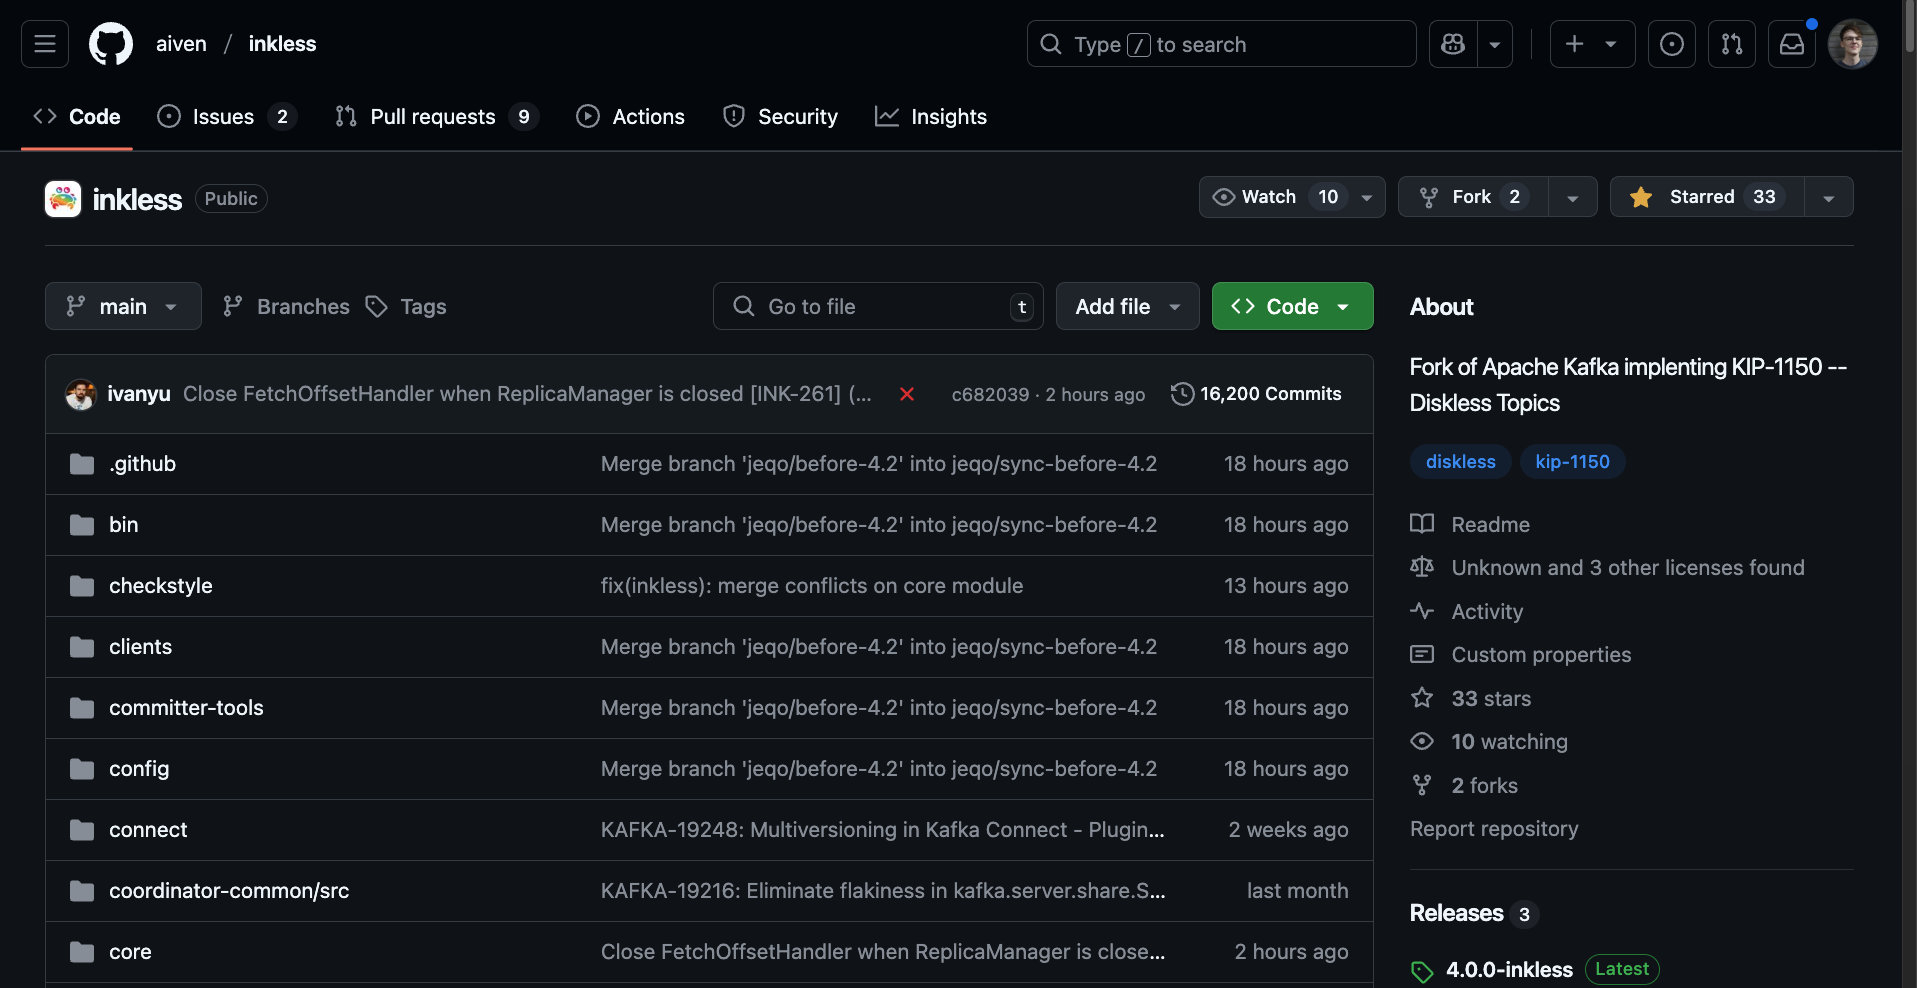
Task: Click the diskless topic tag
Action: pyautogui.click(x=1460, y=462)
